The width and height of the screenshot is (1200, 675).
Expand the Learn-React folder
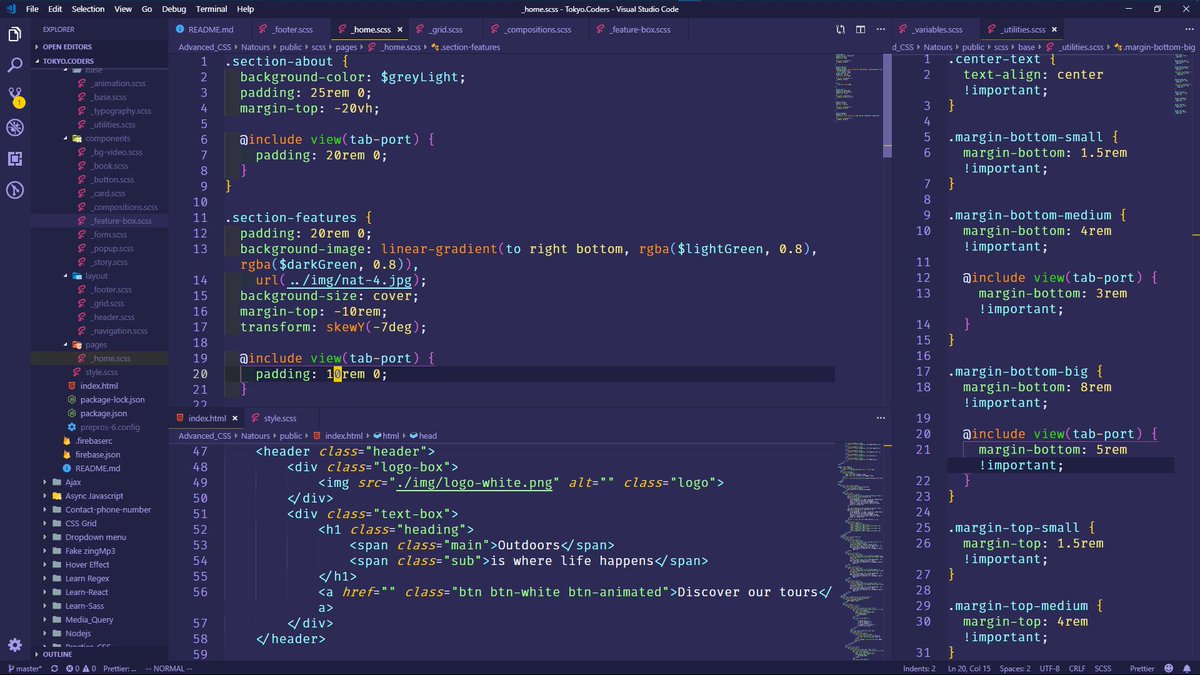(x=100, y=592)
